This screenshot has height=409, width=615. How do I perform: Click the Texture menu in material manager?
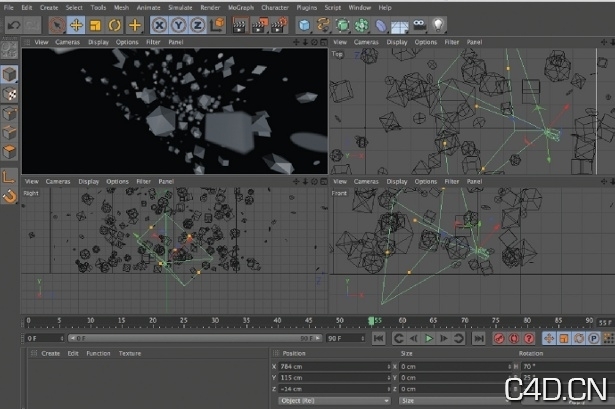coord(130,353)
